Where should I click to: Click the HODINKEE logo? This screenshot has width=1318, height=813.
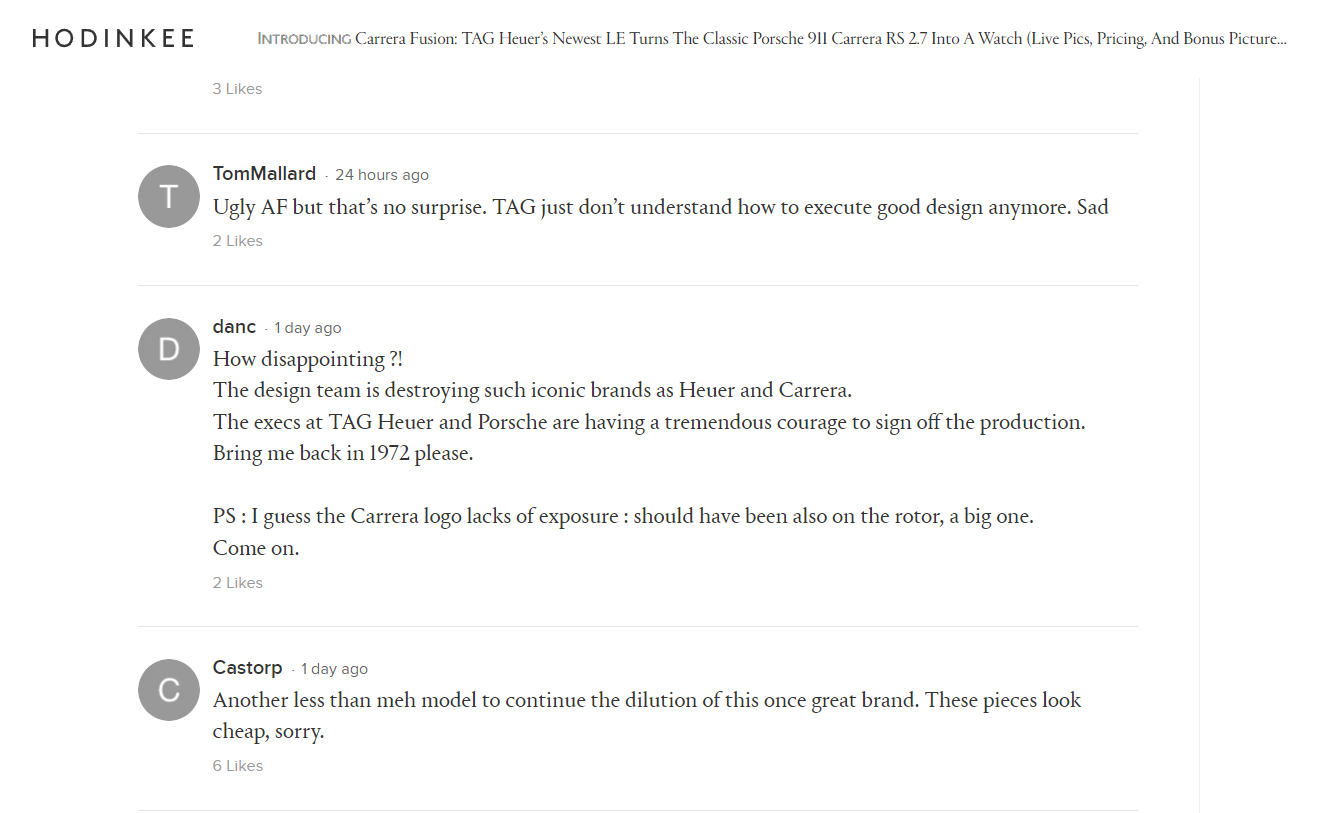coord(113,39)
